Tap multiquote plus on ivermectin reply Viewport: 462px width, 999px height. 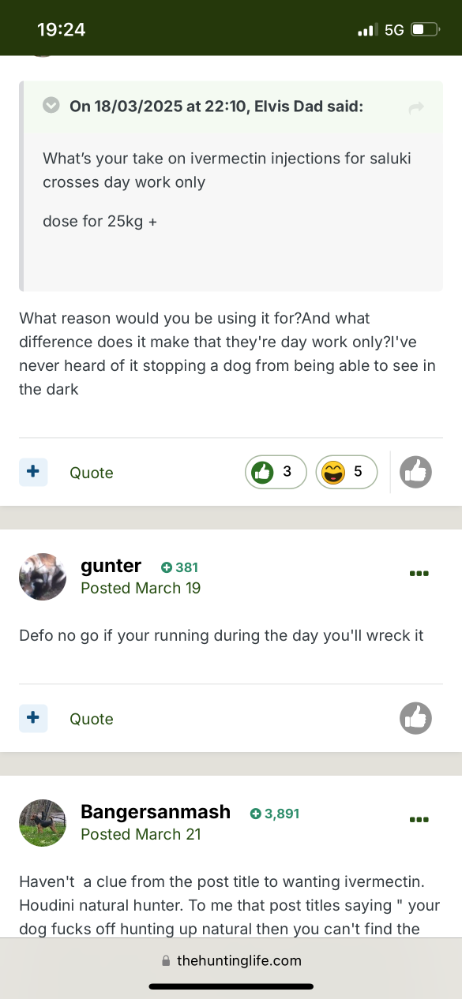point(33,472)
